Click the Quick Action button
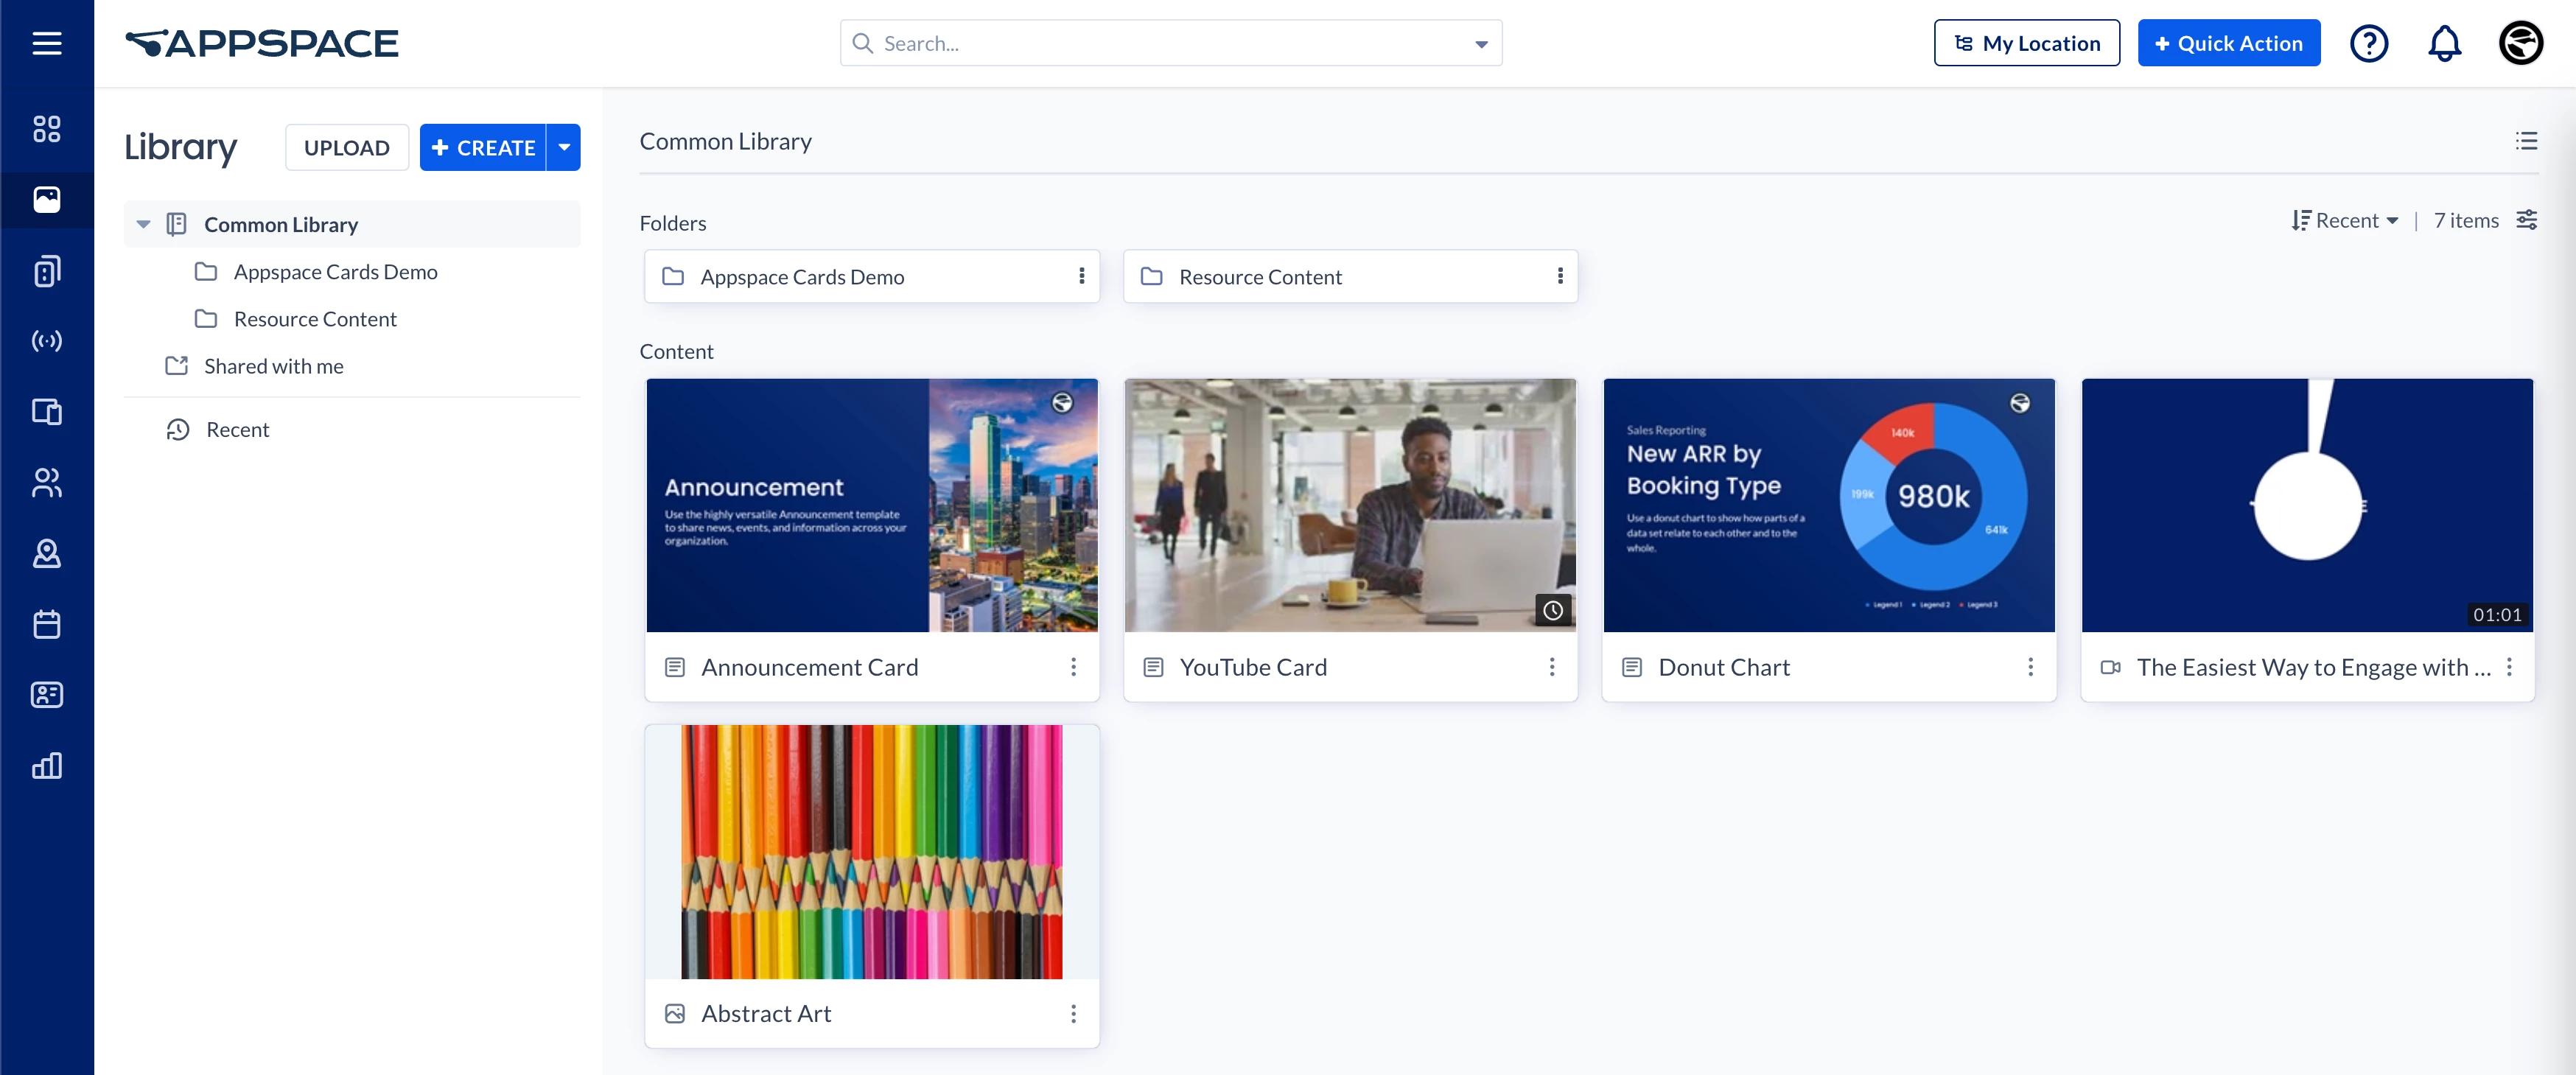The height and width of the screenshot is (1075, 2576). click(2228, 43)
